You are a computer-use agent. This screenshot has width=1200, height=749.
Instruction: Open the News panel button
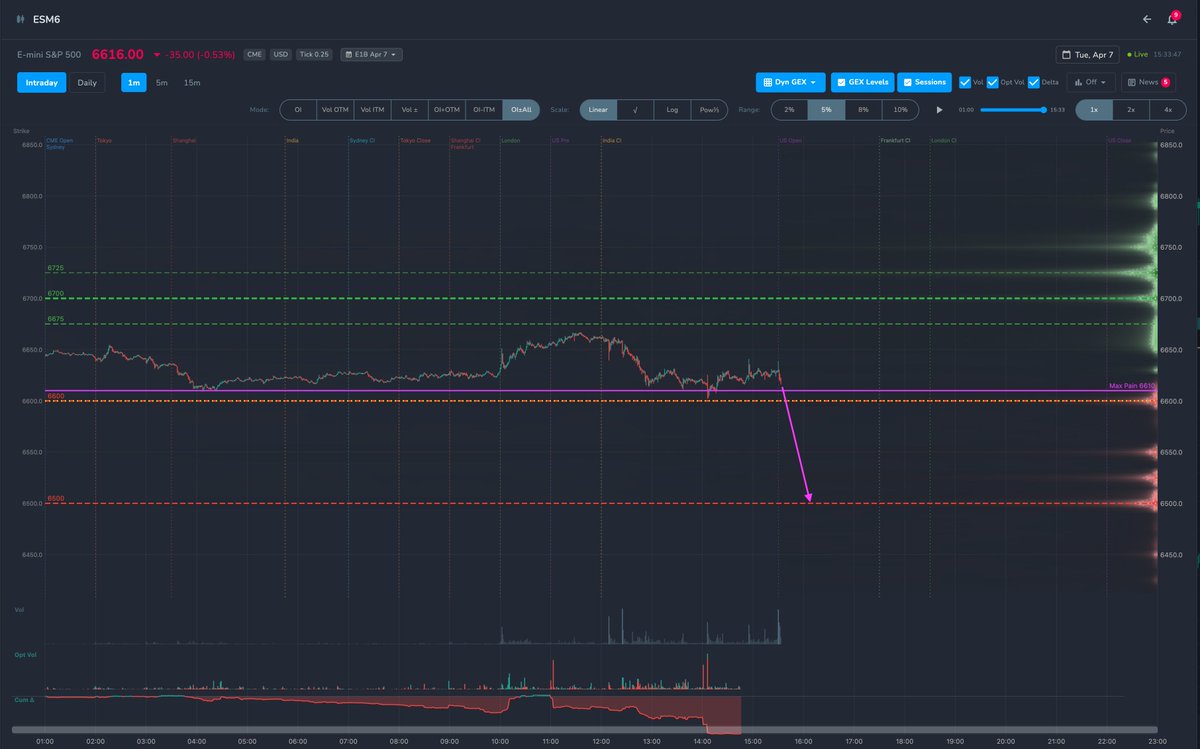click(x=1148, y=82)
